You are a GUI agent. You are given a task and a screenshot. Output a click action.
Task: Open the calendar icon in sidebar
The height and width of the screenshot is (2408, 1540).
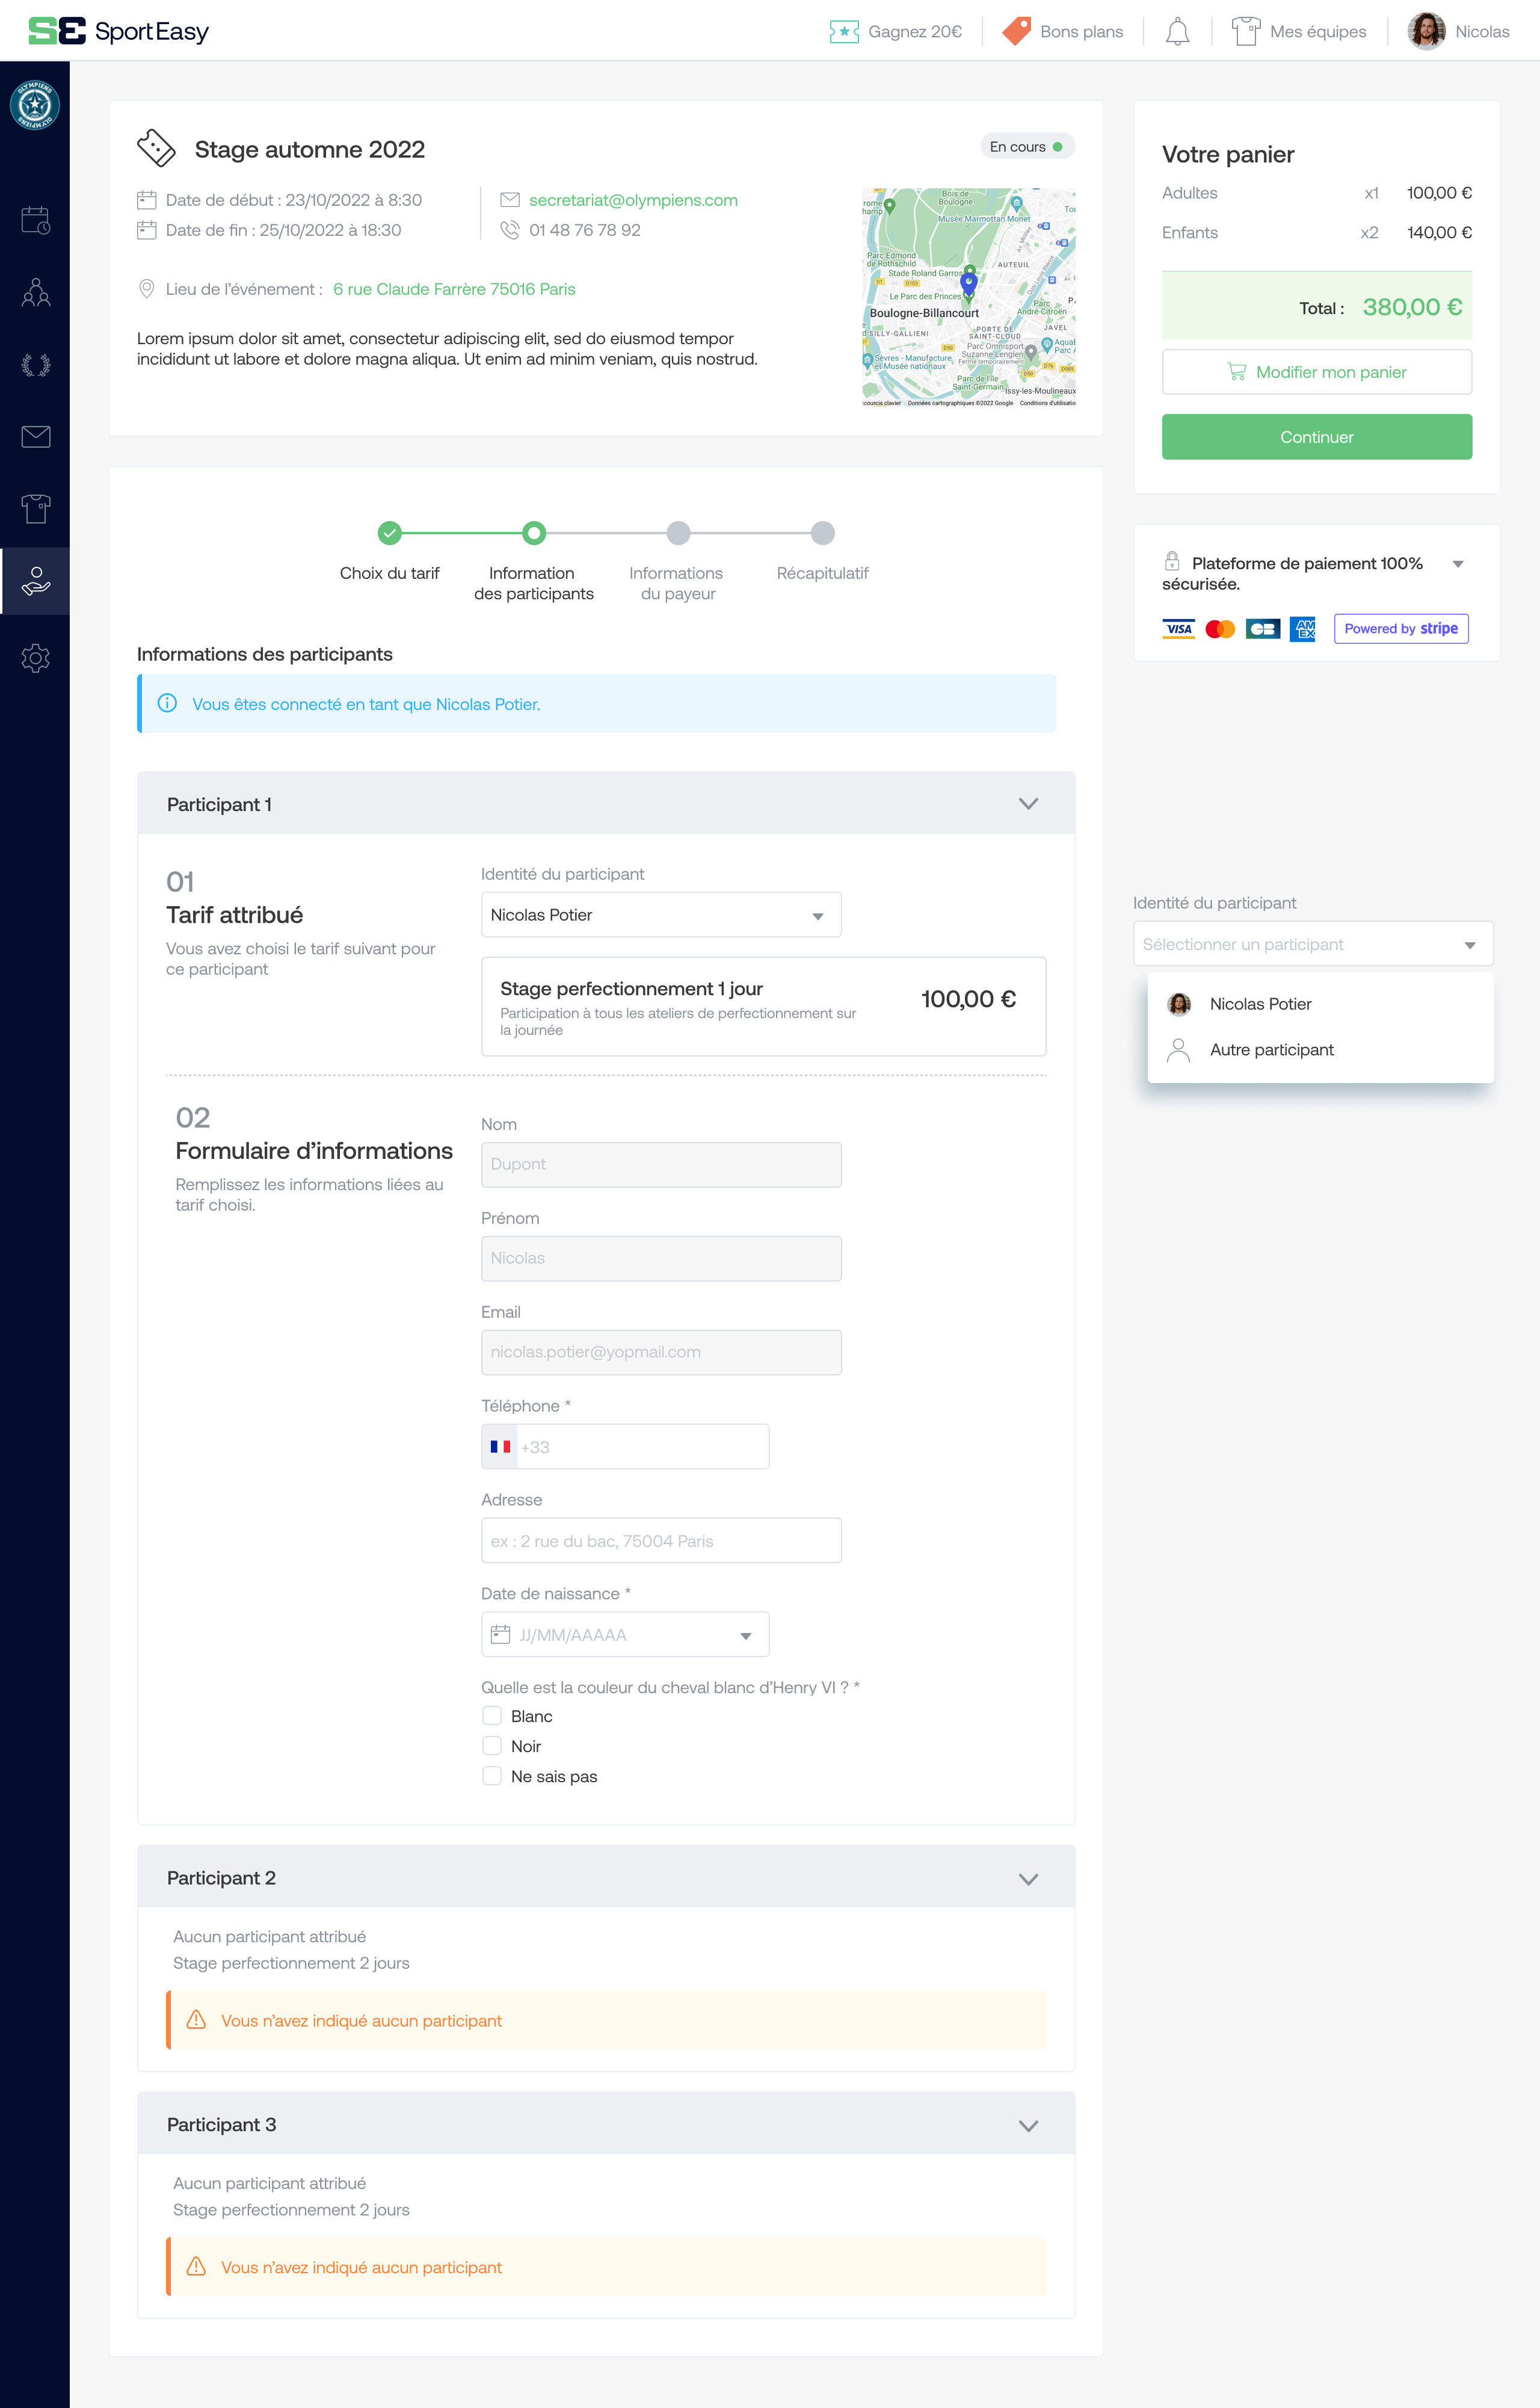tap(35, 220)
